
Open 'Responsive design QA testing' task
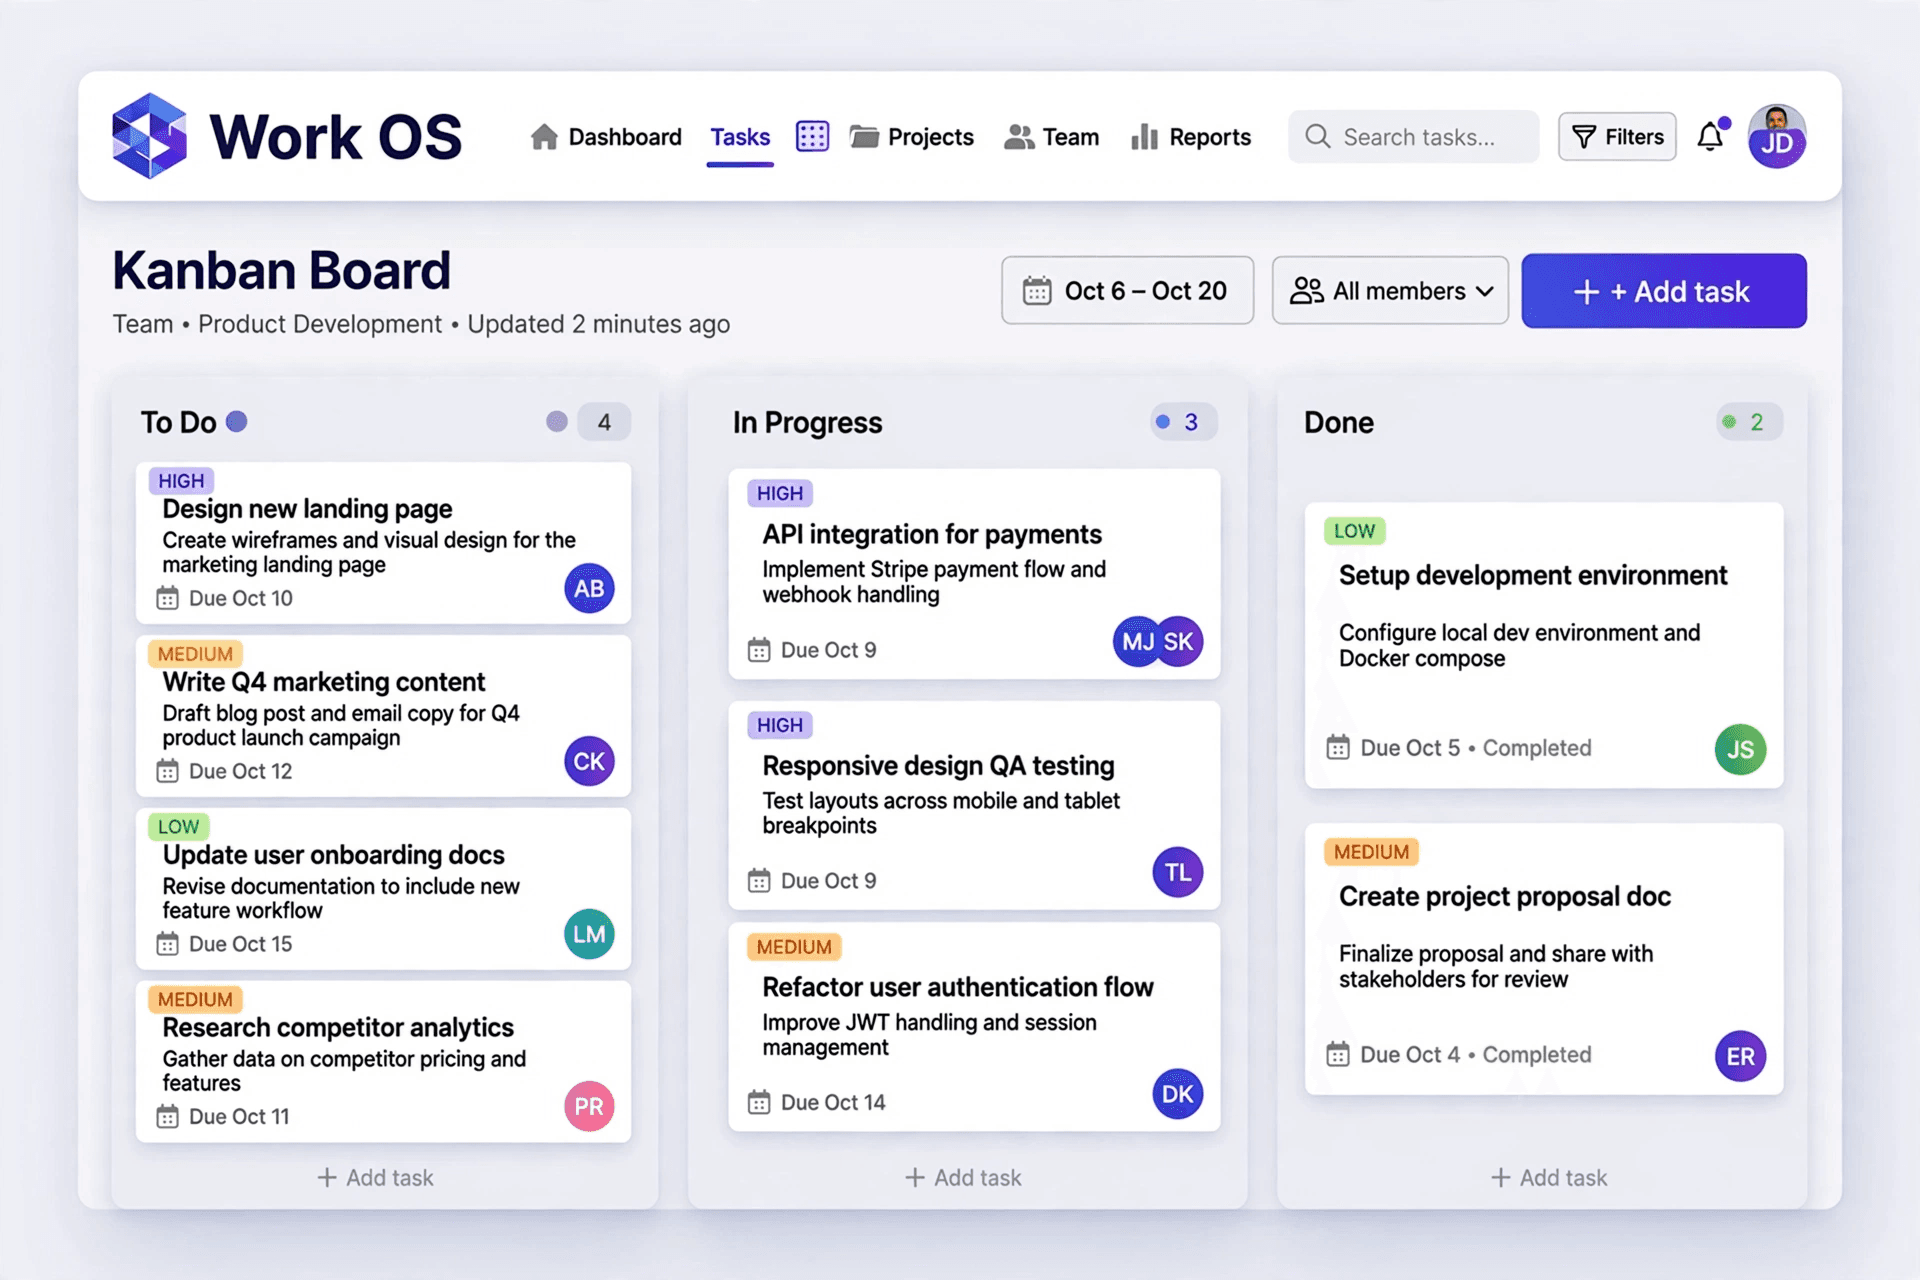tap(974, 805)
